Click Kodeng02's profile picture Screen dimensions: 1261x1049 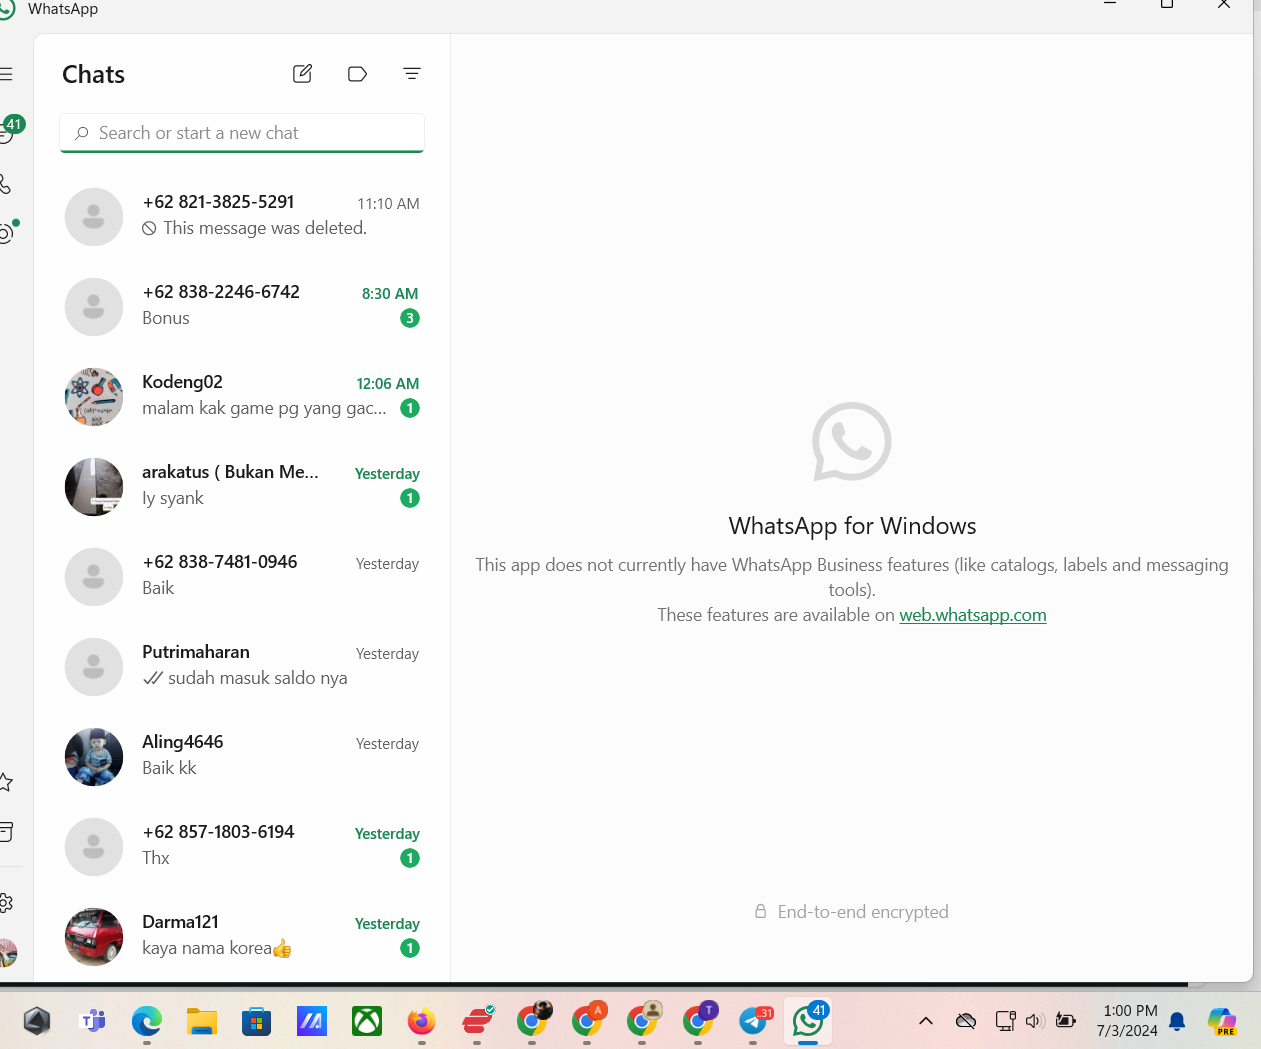tap(94, 397)
